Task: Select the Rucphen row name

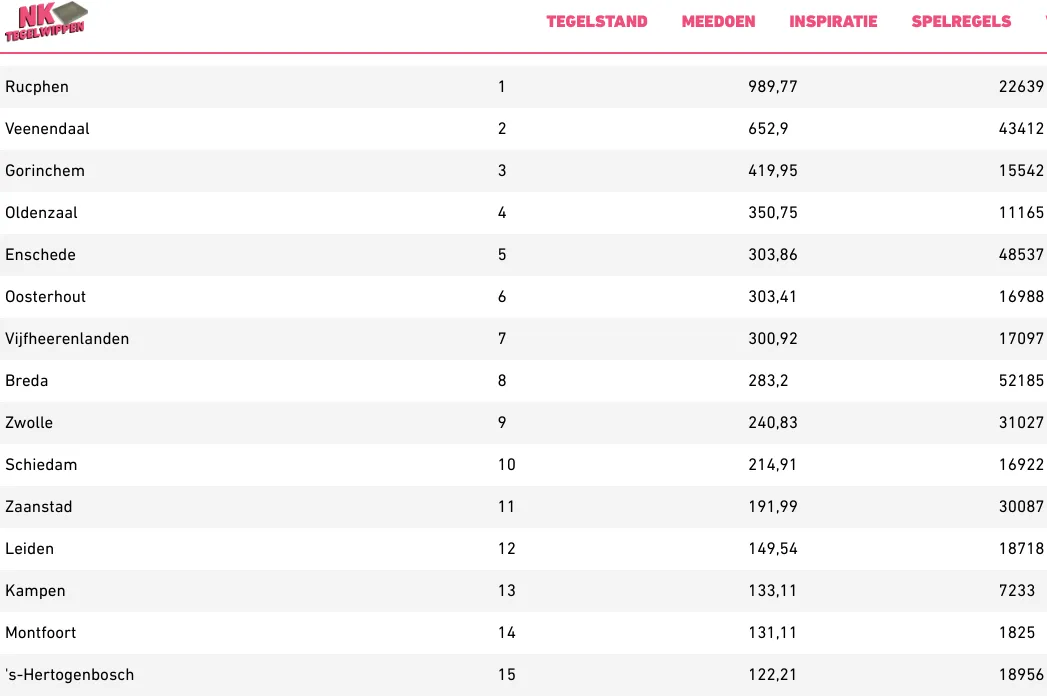Action: point(37,87)
